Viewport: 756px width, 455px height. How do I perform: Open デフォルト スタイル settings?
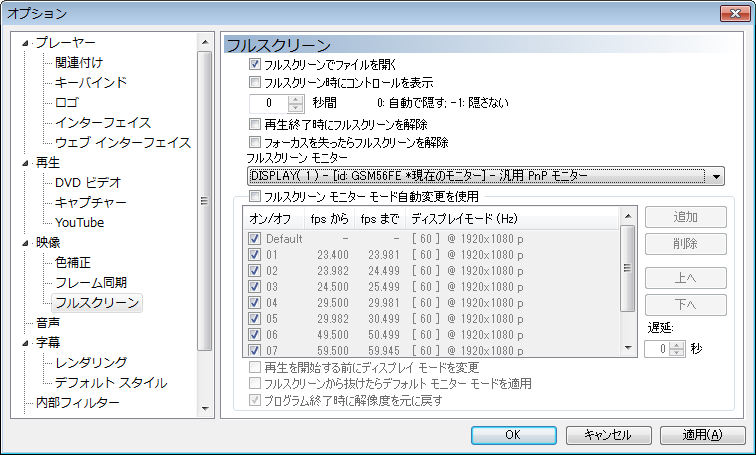point(111,383)
